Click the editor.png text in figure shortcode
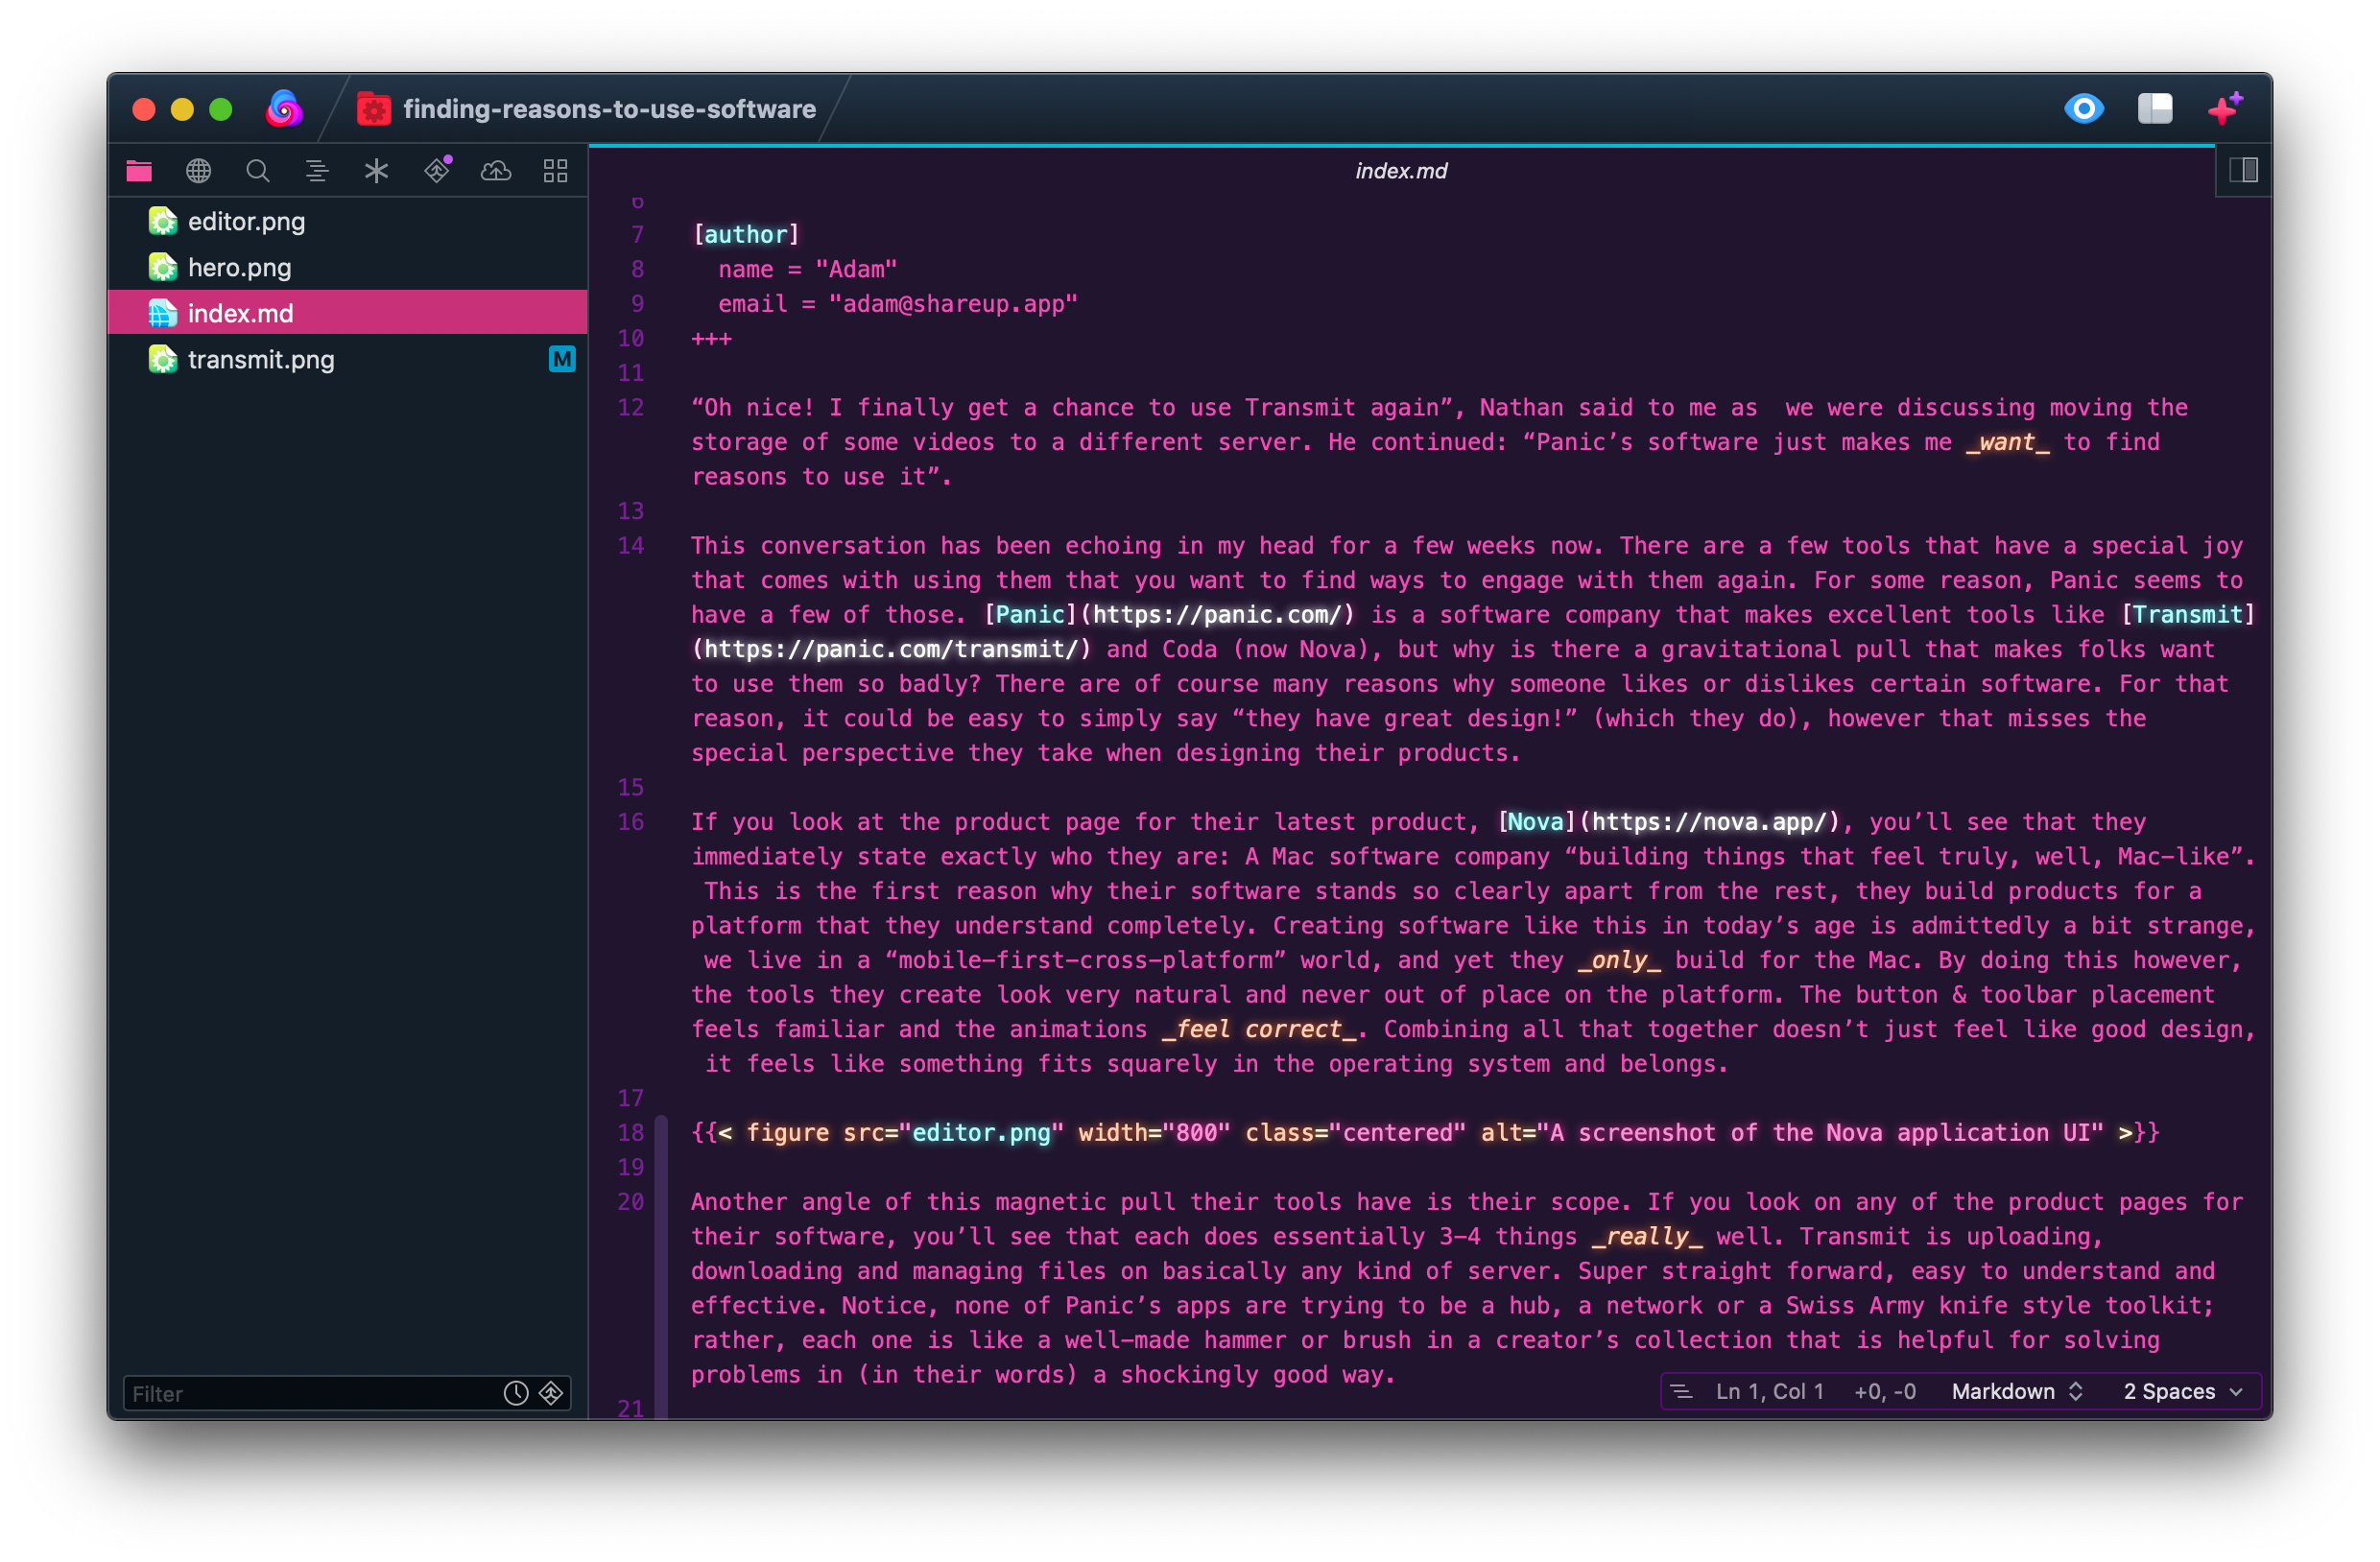2380x1562 pixels. pos(981,1132)
